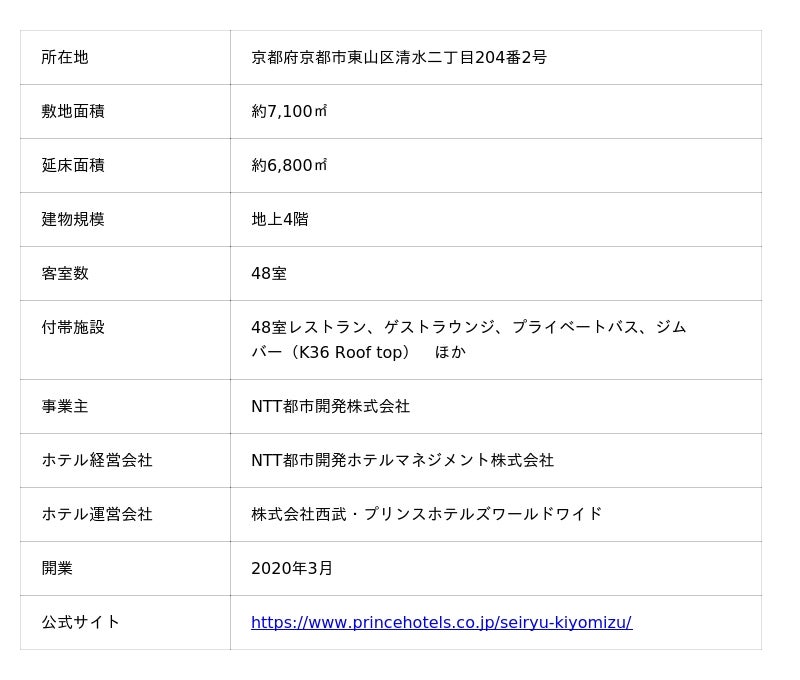Select 株式会社西武・プリンスホテルズワールドワイド text

(x=426, y=514)
